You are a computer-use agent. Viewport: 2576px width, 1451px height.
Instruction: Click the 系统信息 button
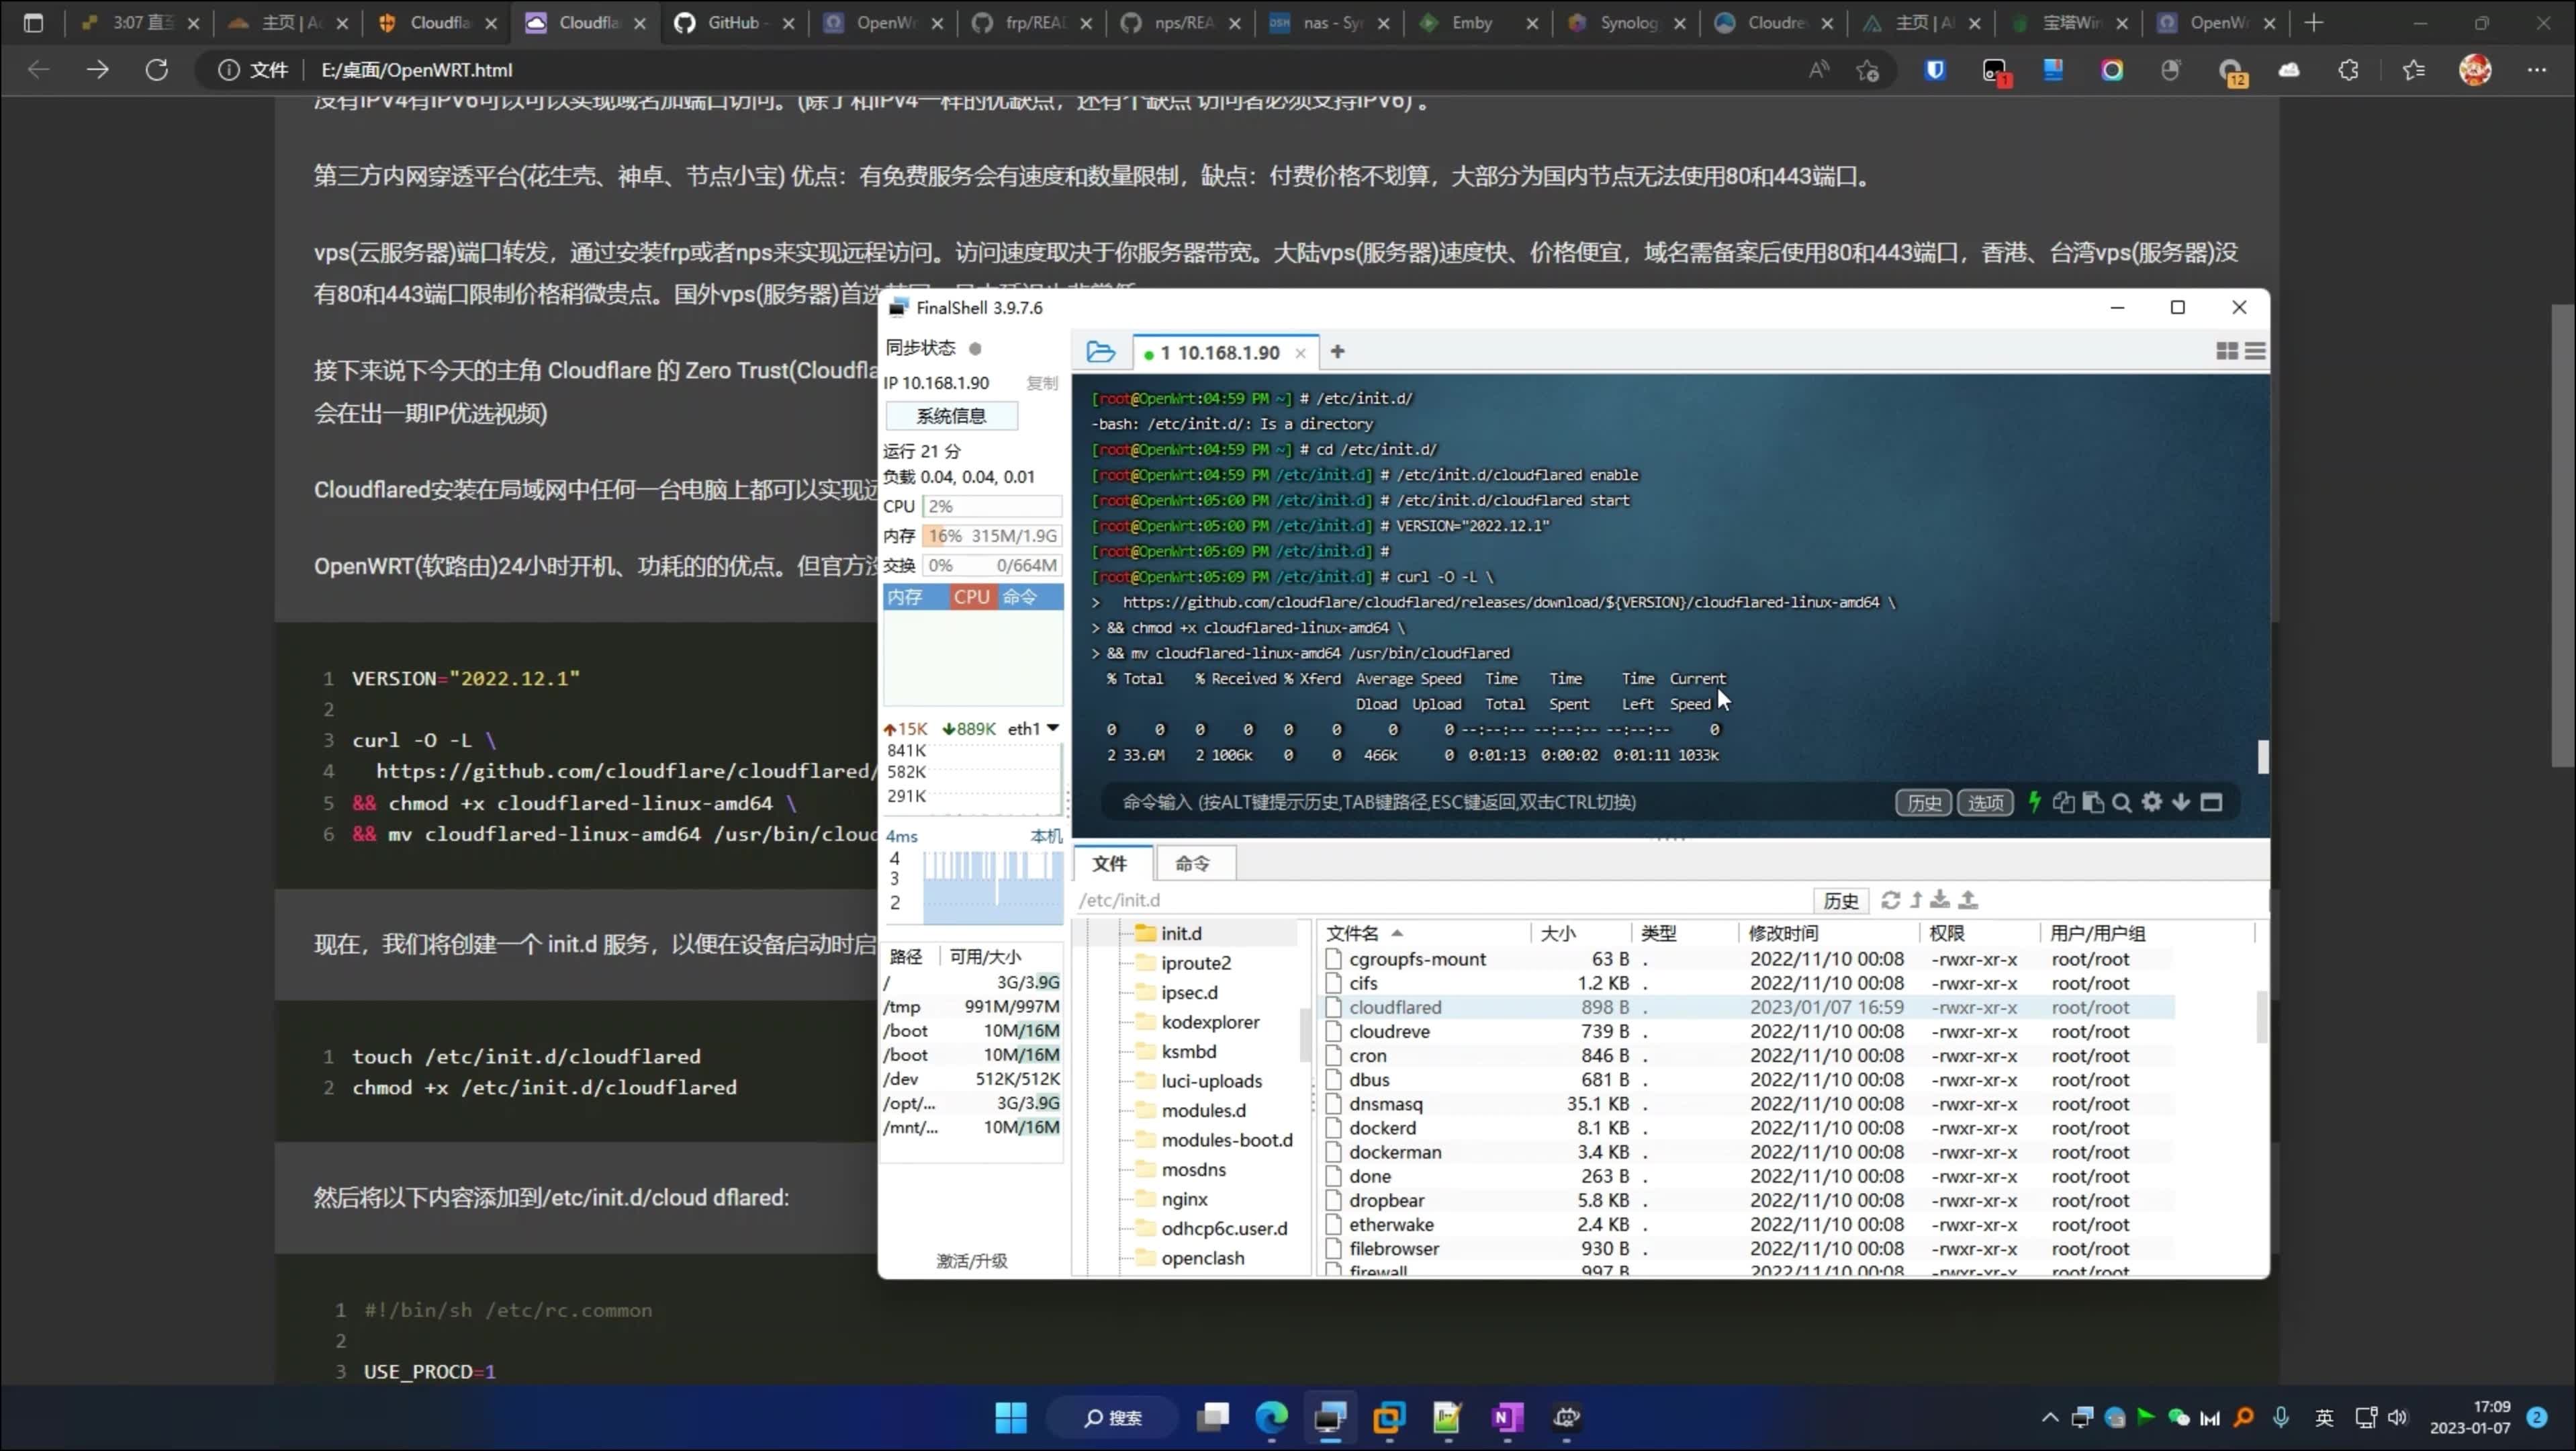point(951,416)
